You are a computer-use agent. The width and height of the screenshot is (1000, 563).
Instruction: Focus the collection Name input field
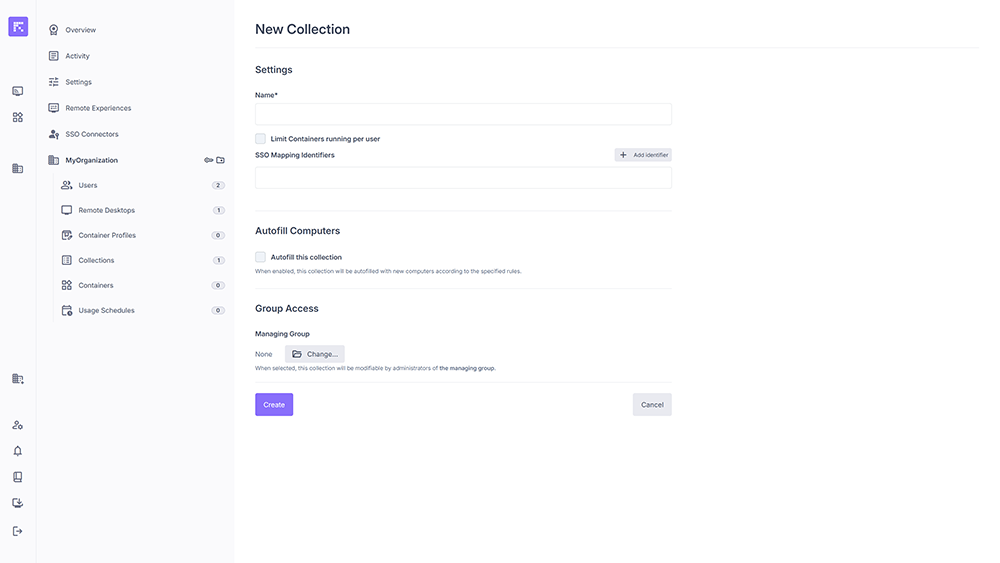(463, 114)
